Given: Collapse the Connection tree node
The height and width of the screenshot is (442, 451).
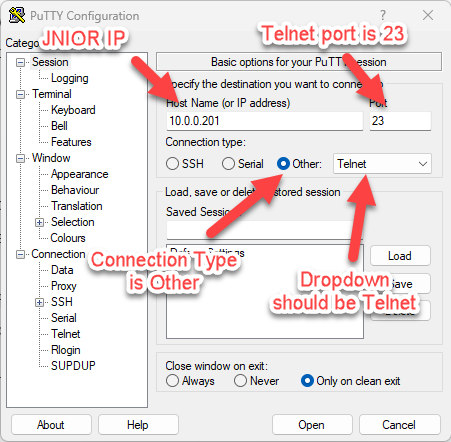Looking at the screenshot, I should pyautogui.click(x=20, y=254).
